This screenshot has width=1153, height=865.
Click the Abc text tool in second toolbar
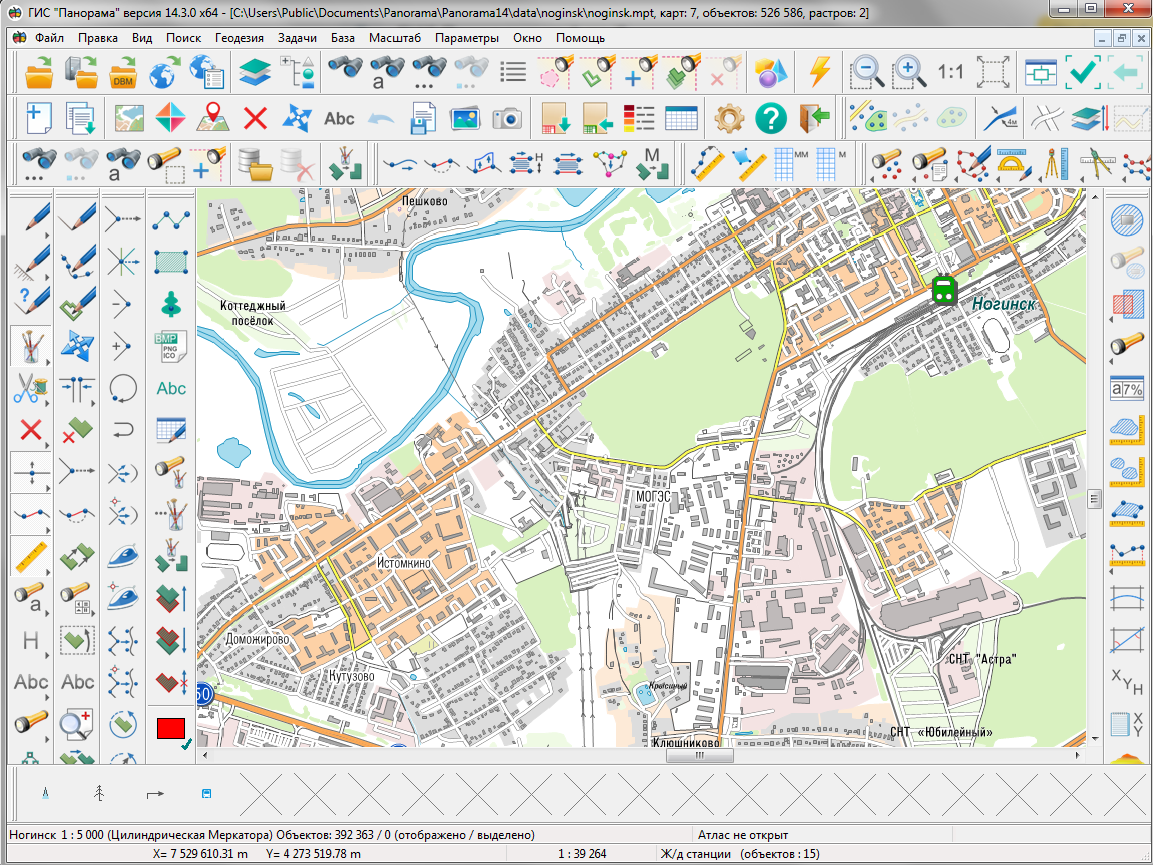click(339, 118)
